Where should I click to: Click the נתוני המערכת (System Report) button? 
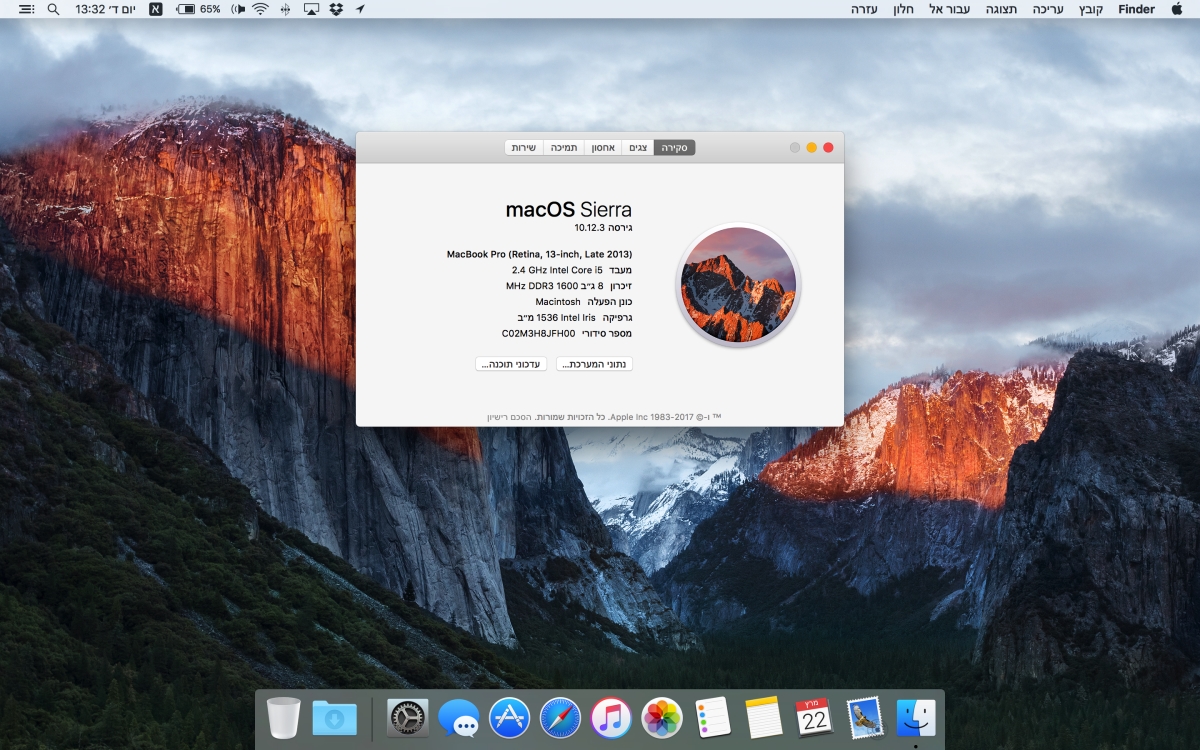(x=594, y=364)
